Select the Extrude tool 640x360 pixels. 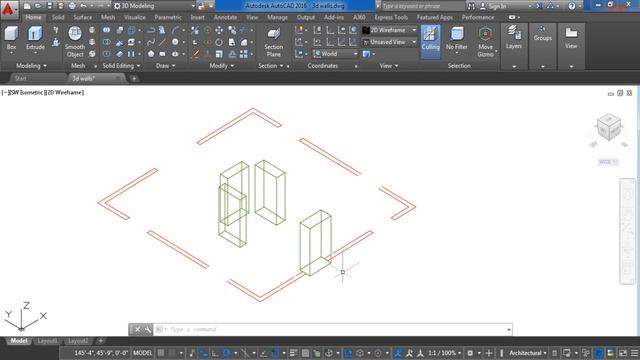click(35, 39)
